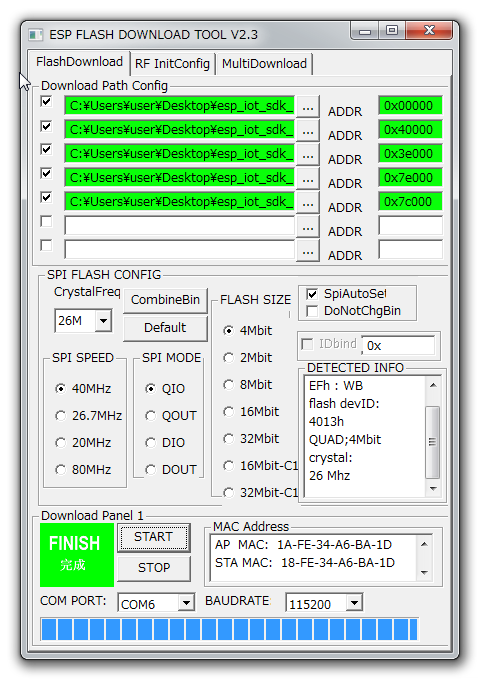Browse file for the 0x7e000 address row

(x=308, y=179)
